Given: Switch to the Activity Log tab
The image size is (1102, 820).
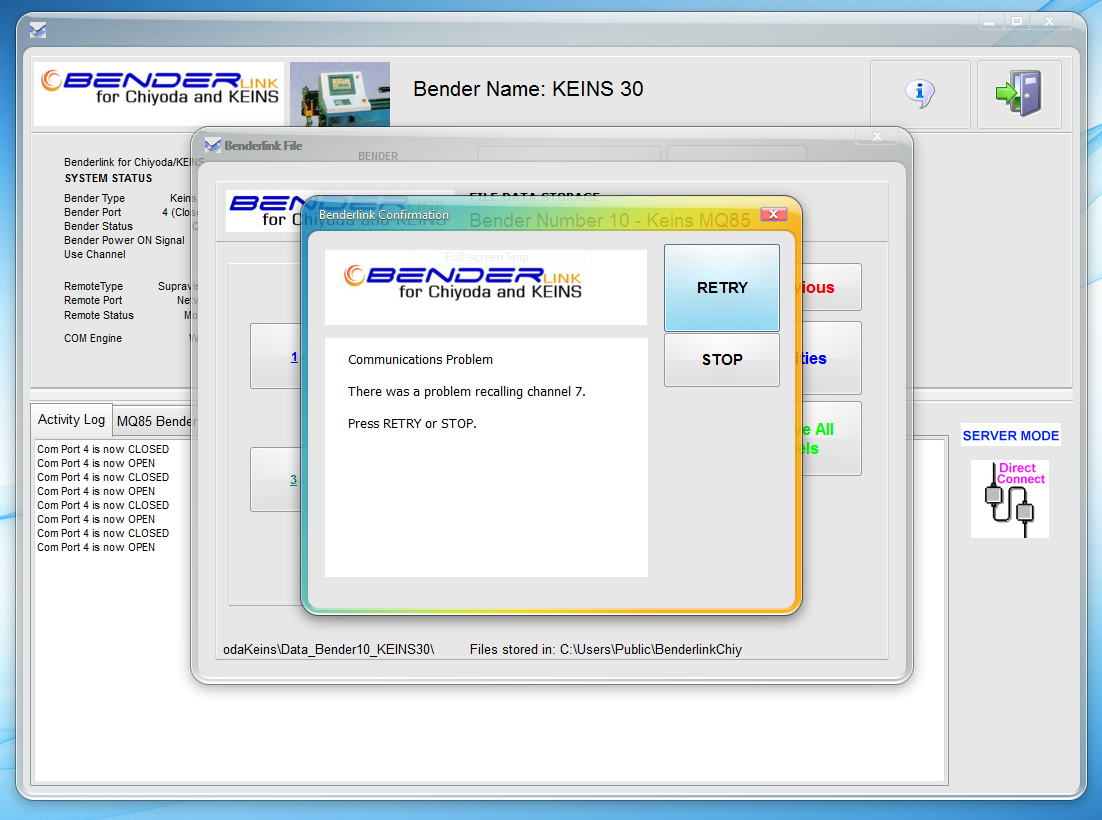Looking at the screenshot, I should click(71, 420).
